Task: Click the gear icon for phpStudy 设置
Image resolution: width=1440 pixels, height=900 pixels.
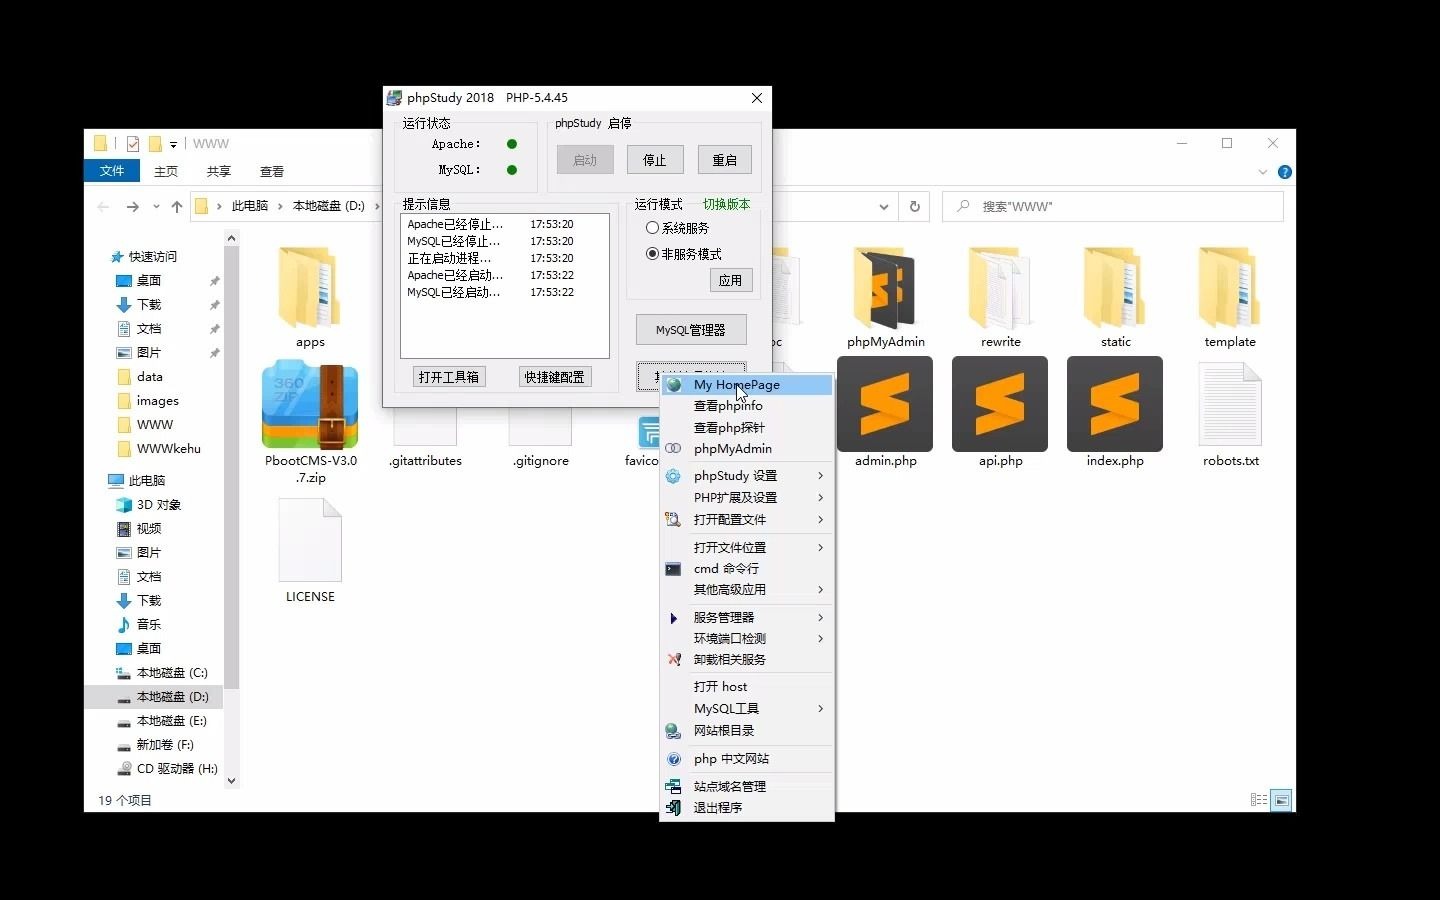Action: (673, 476)
